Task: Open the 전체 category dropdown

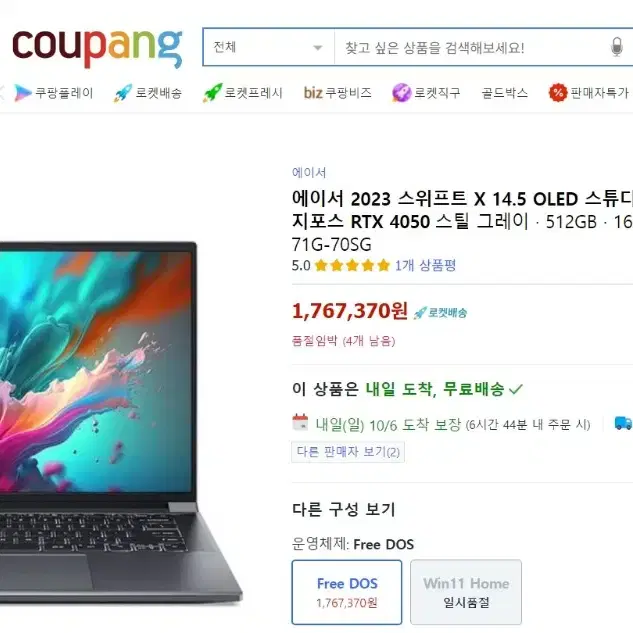Action: point(268,47)
